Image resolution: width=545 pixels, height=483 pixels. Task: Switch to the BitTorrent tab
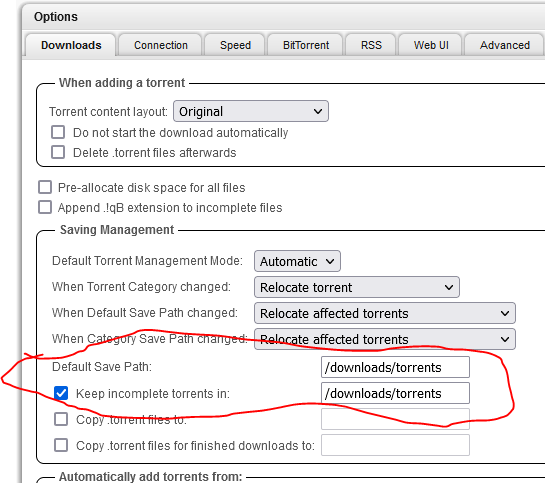click(306, 45)
